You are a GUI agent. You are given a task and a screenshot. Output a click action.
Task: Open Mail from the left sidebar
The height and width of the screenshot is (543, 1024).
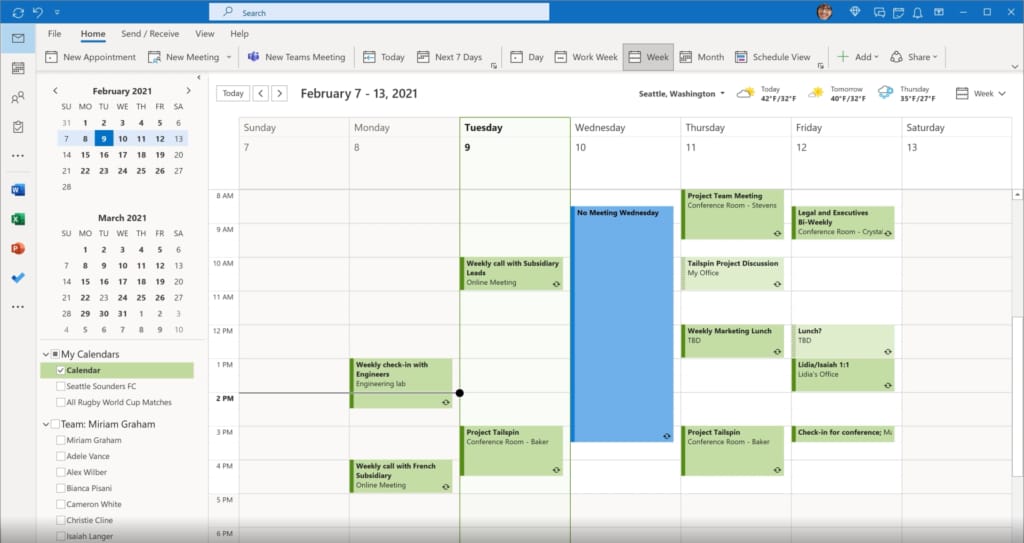[18, 39]
